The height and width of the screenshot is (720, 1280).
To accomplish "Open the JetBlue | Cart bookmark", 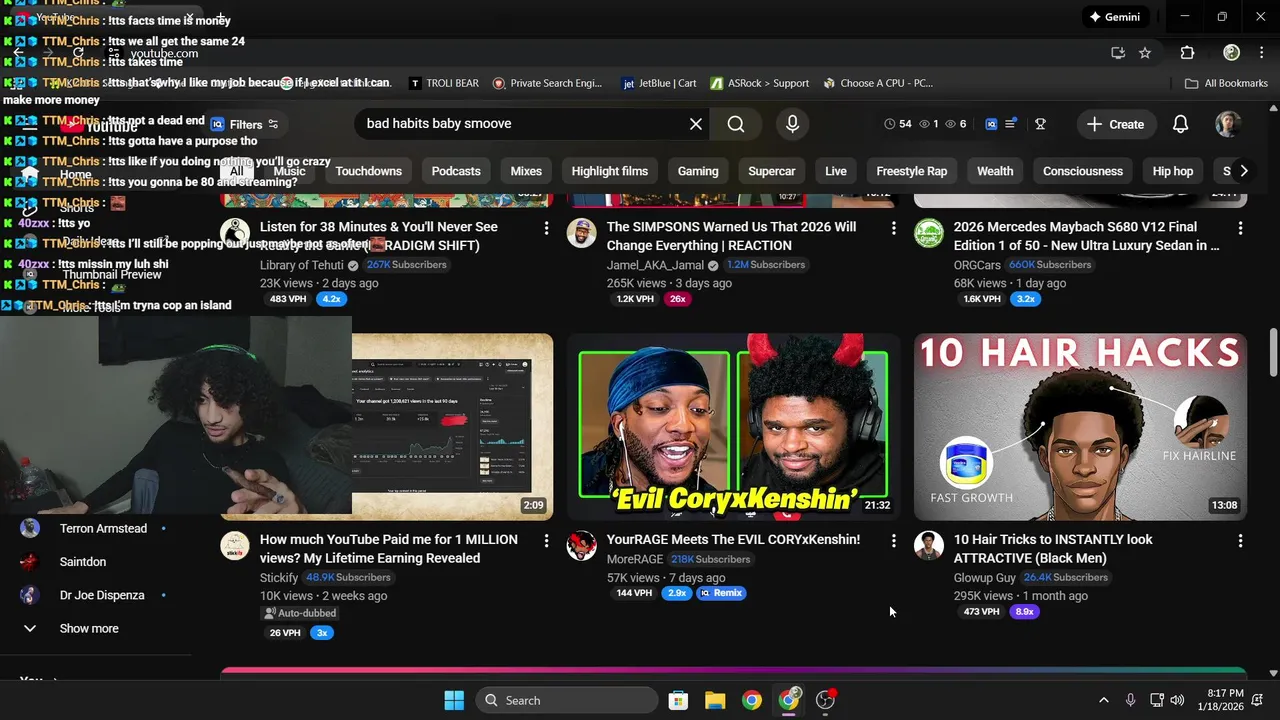I will pyautogui.click(x=659, y=83).
